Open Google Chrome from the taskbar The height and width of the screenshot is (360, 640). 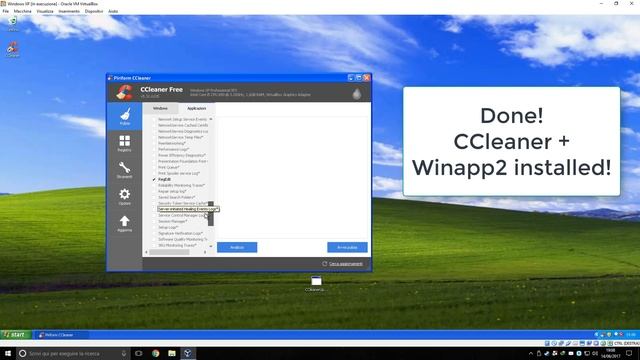point(156,353)
